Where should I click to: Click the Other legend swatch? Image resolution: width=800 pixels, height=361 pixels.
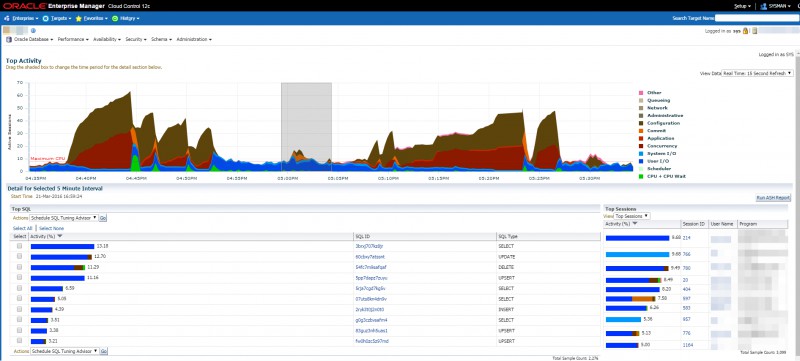pos(640,93)
